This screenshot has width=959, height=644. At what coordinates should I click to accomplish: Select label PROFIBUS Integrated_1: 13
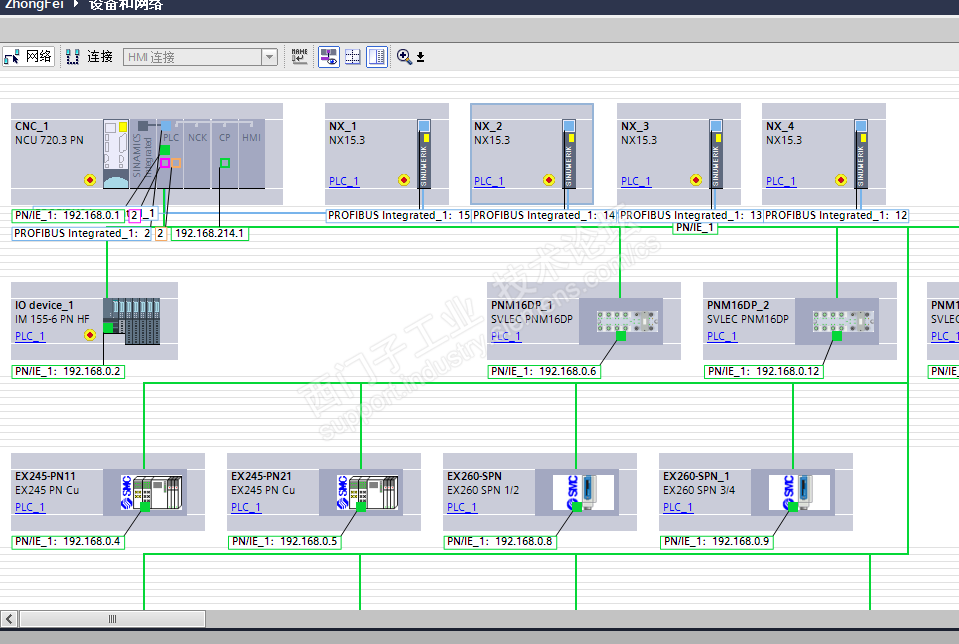(x=691, y=215)
